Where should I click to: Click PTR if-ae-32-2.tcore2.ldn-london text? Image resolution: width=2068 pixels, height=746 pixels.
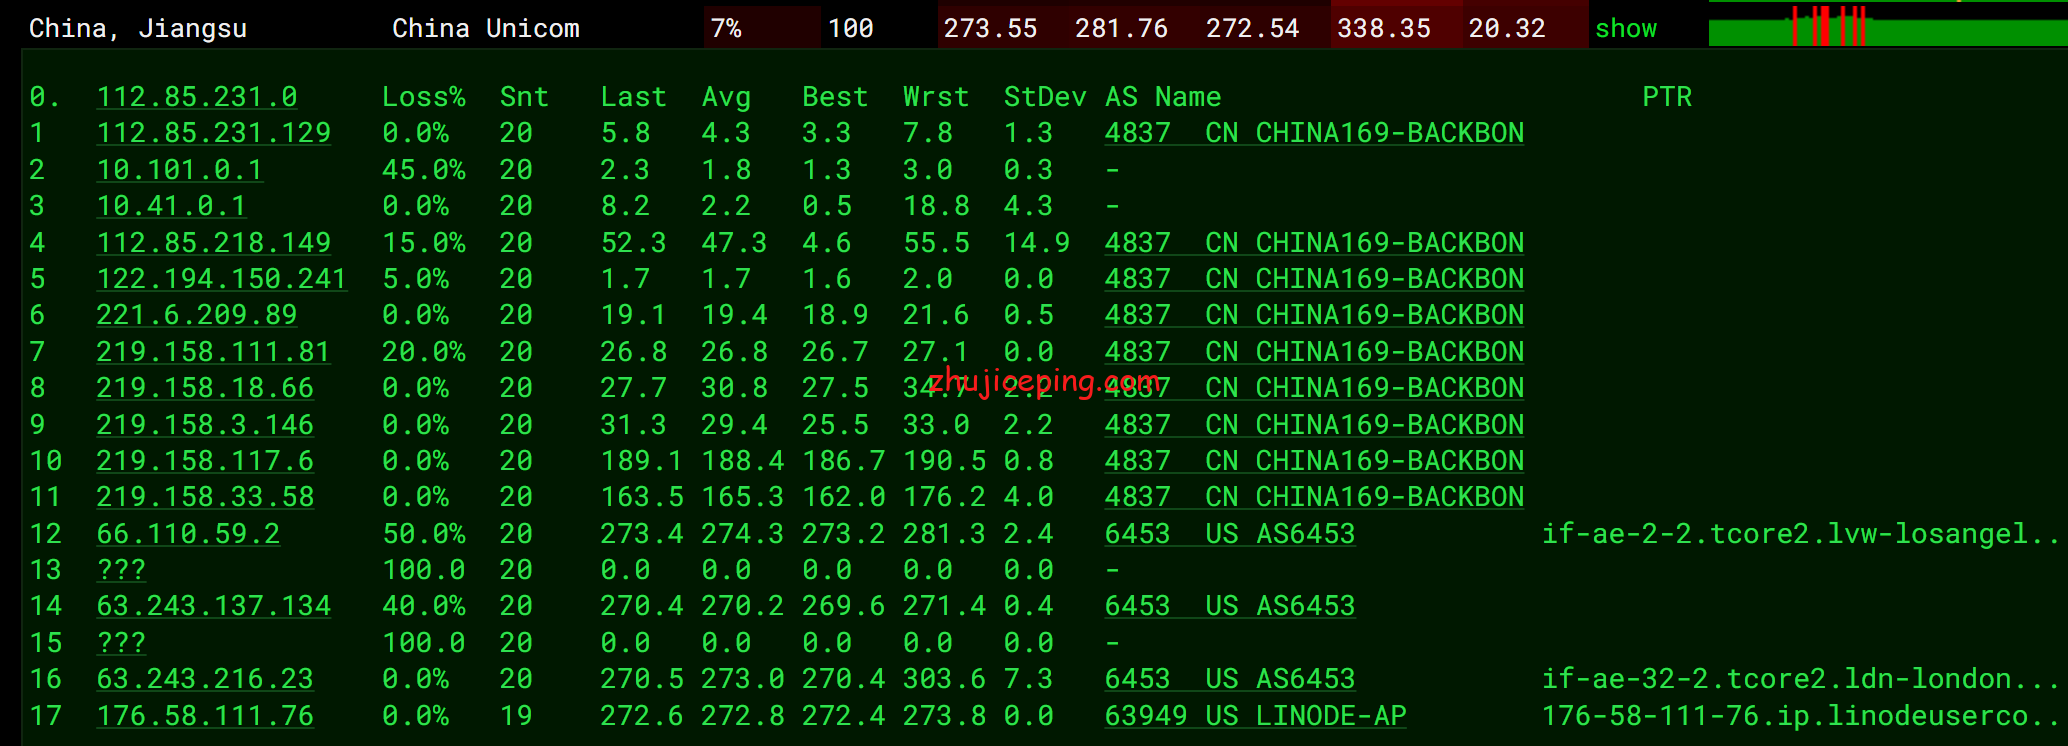[1801, 679]
